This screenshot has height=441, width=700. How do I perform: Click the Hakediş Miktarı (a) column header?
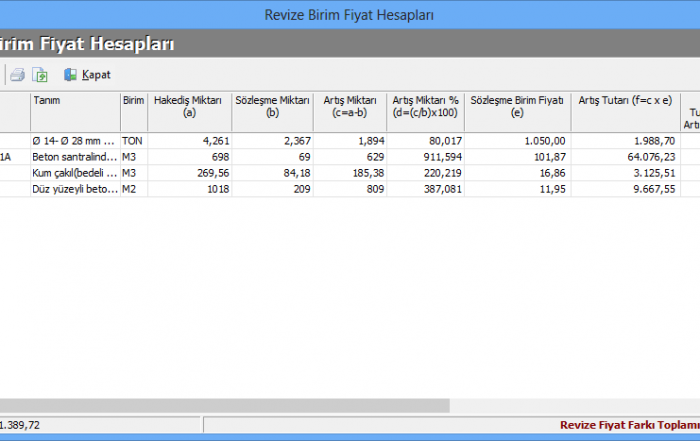click(188, 107)
